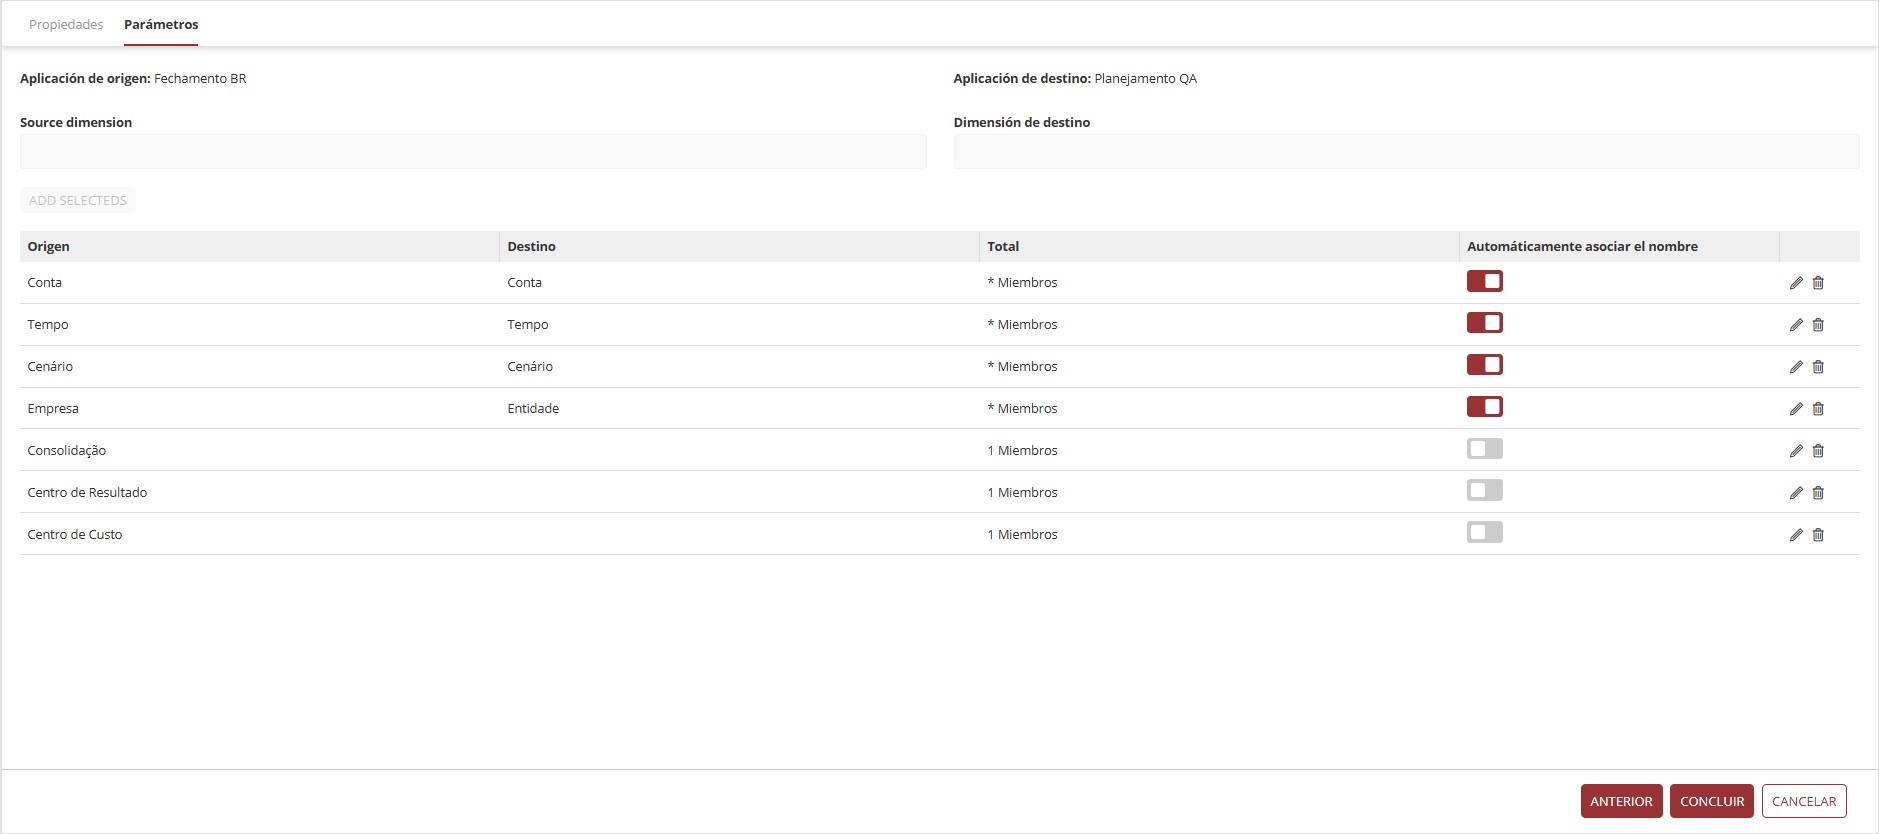Enable auto name association for Consolidação
Viewport: 1879px width, 834px height.
(x=1485, y=449)
